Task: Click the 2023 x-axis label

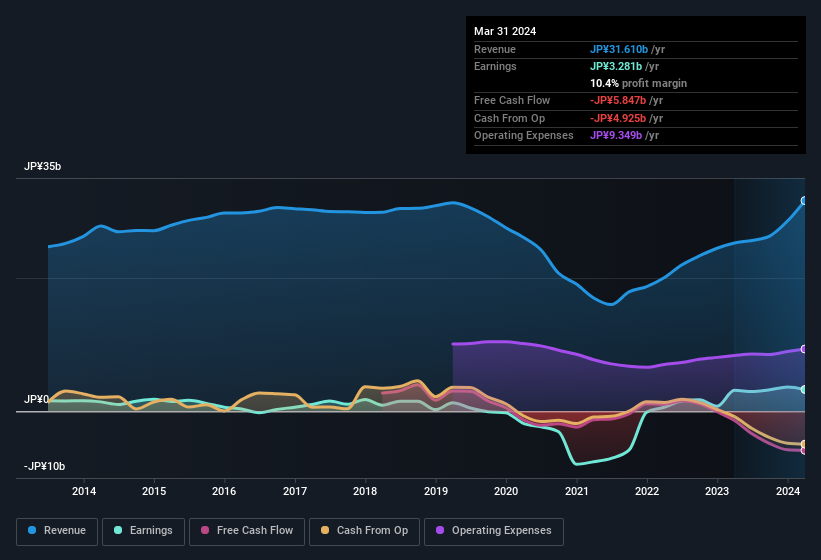Action: [x=717, y=491]
